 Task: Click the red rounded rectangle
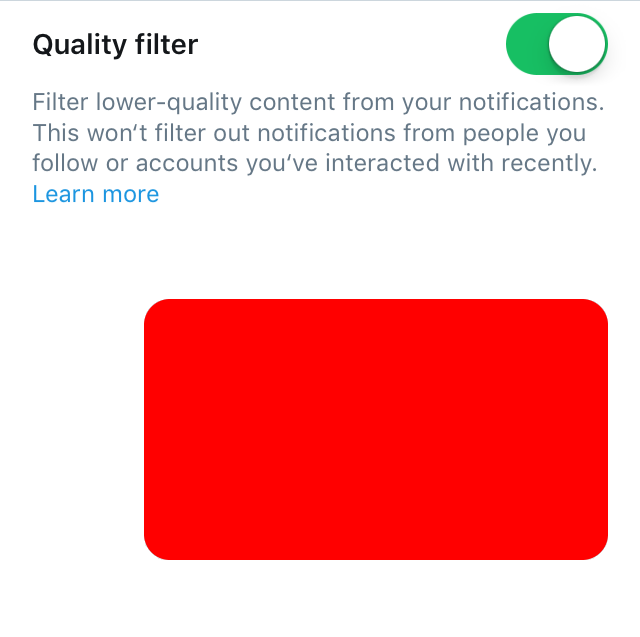pyautogui.click(x=376, y=429)
